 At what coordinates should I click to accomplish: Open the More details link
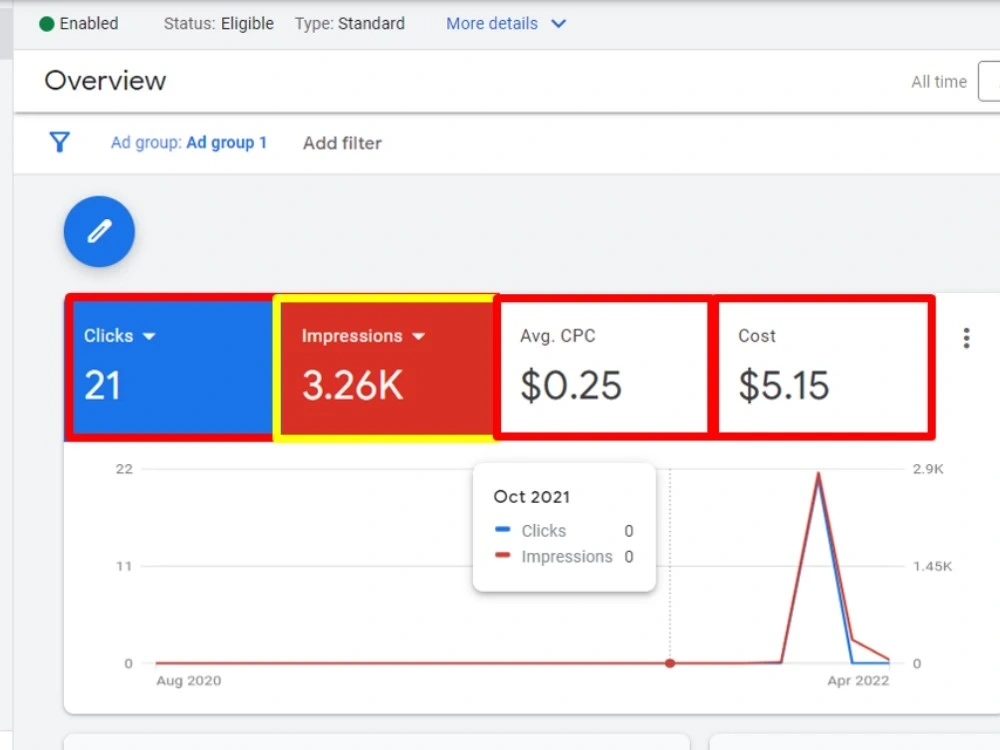492,24
